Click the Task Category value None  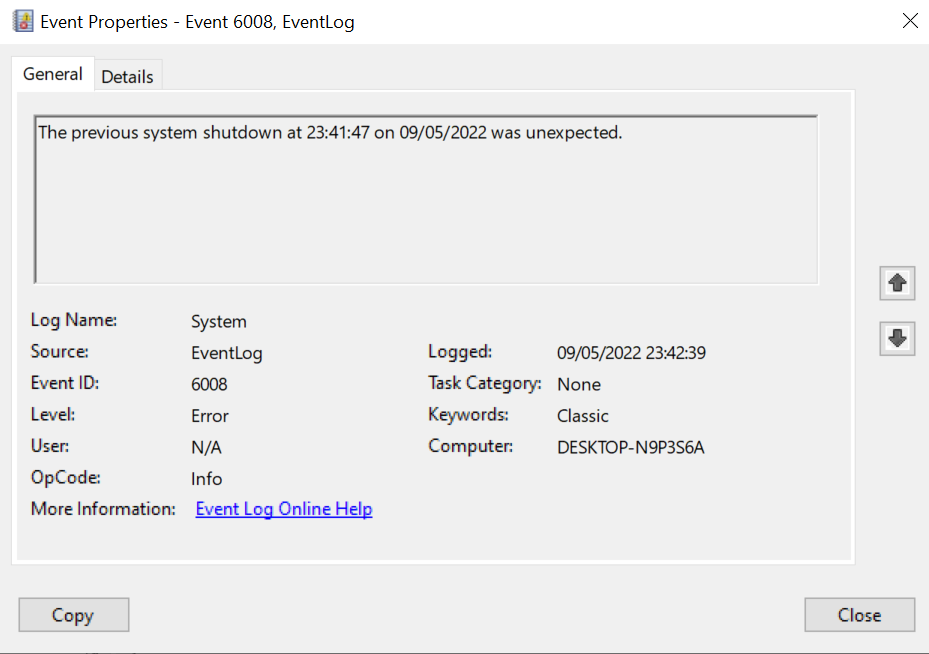click(x=579, y=384)
